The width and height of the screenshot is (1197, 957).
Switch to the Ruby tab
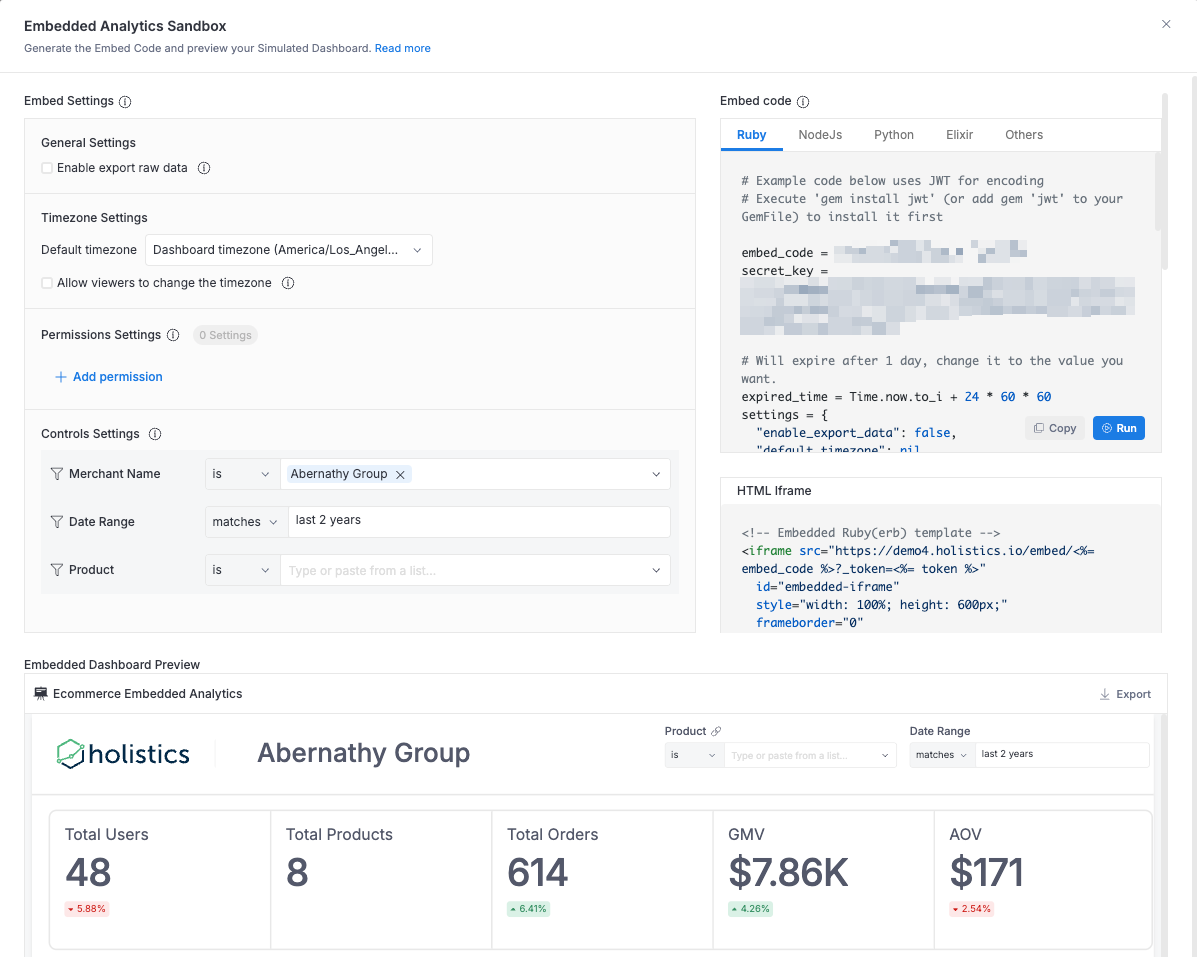[751, 135]
